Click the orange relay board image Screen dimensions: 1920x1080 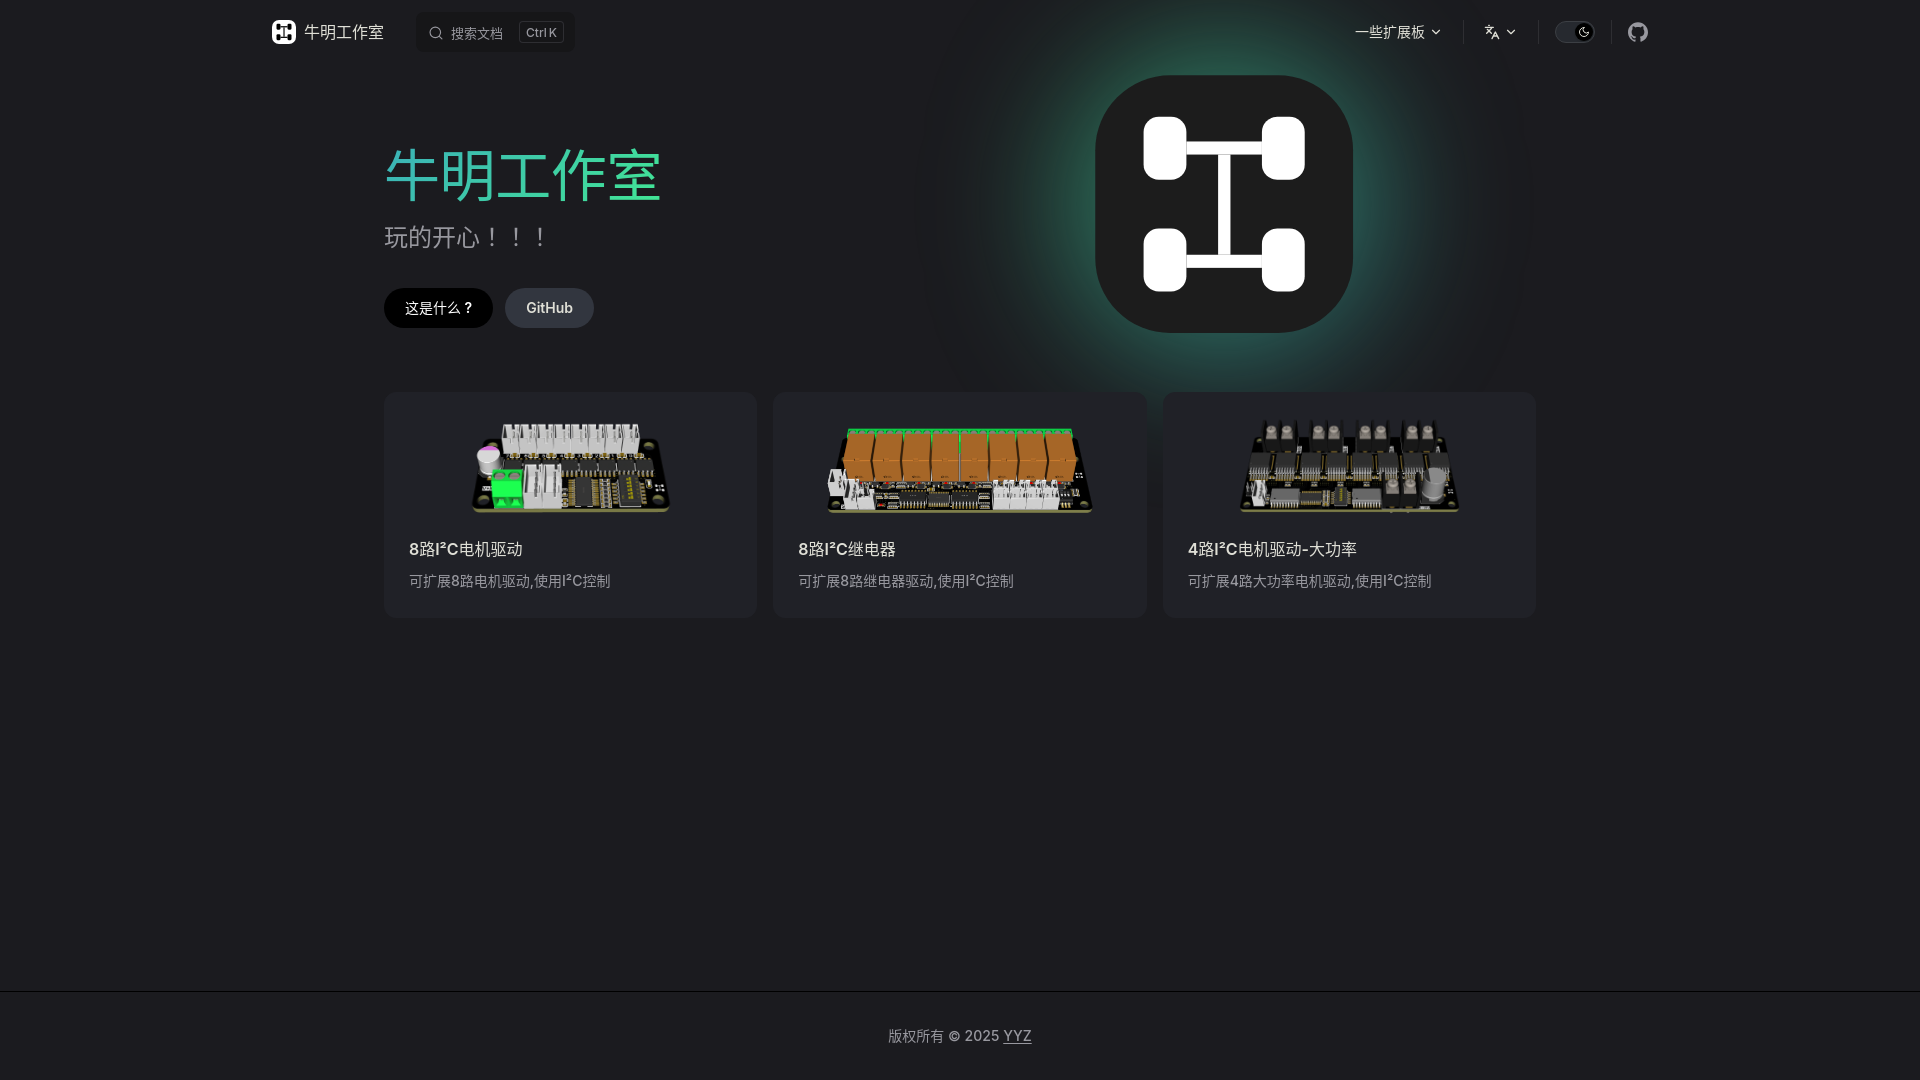click(x=960, y=469)
